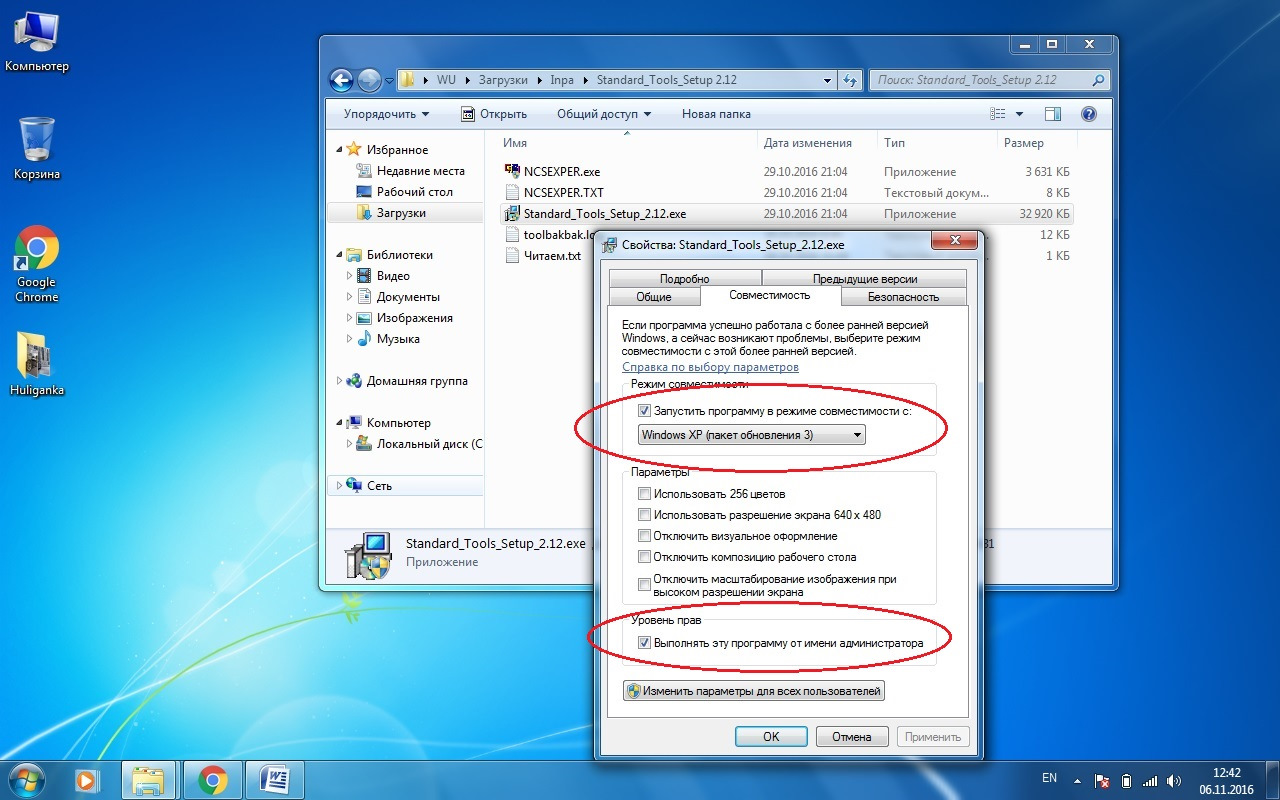This screenshot has height=800, width=1280.
Task: Select the NCSEXPER.exe file icon
Action: 513,171
